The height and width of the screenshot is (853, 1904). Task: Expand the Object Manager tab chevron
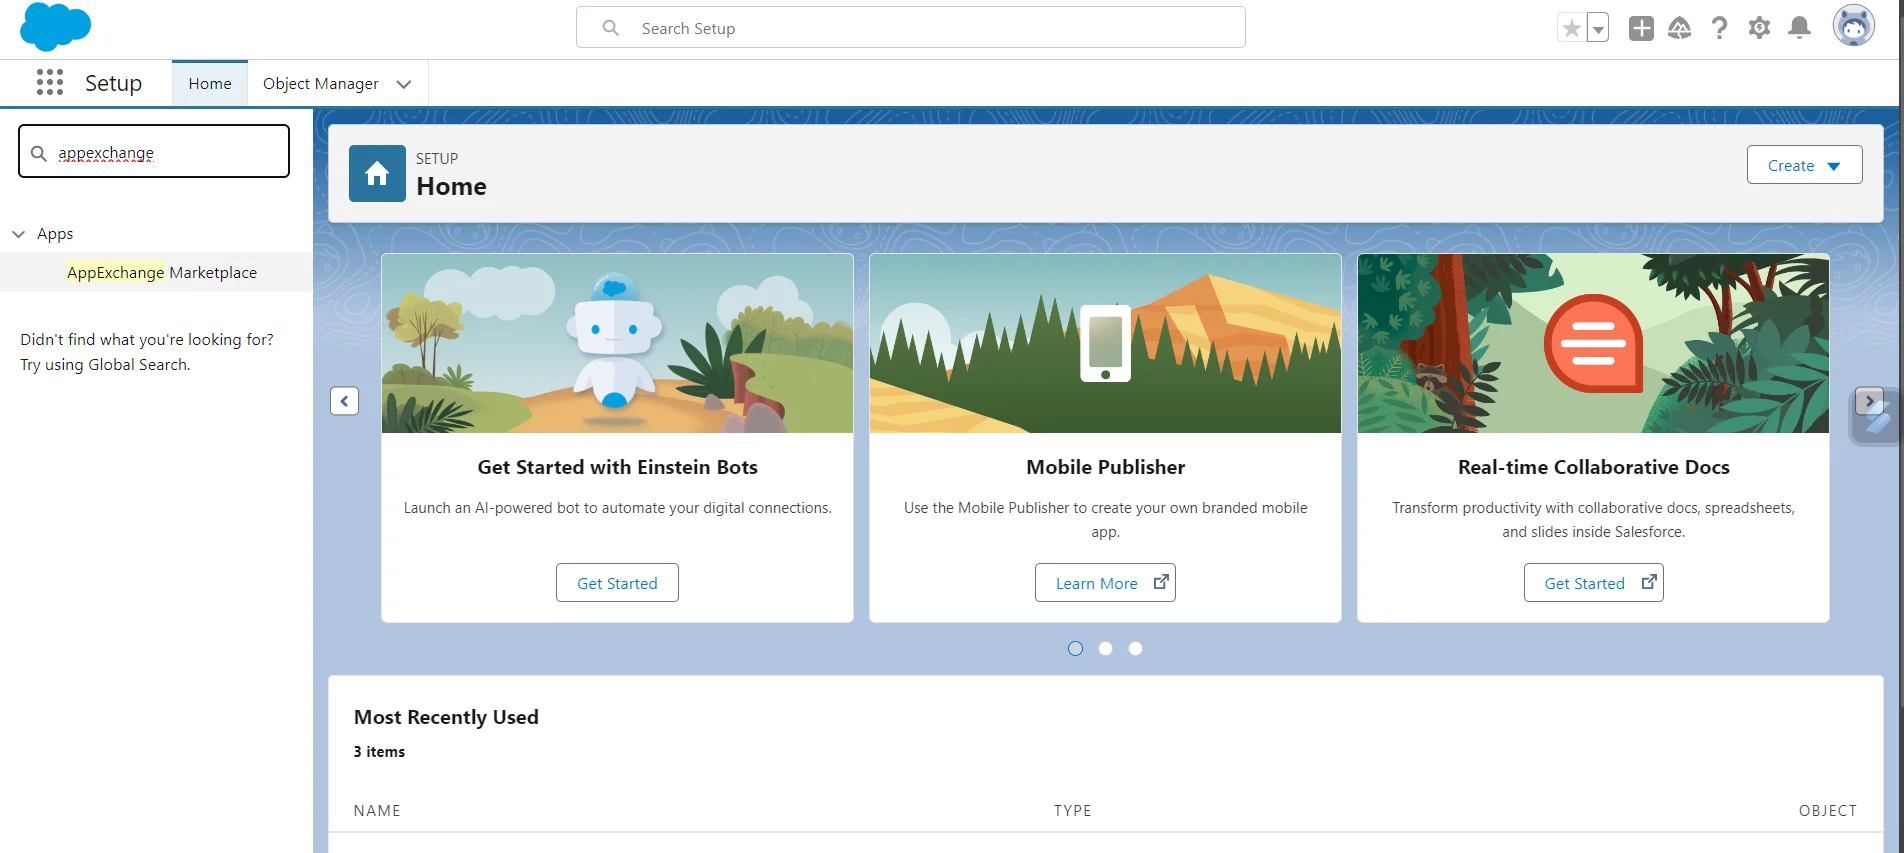(x=404, y=84)
